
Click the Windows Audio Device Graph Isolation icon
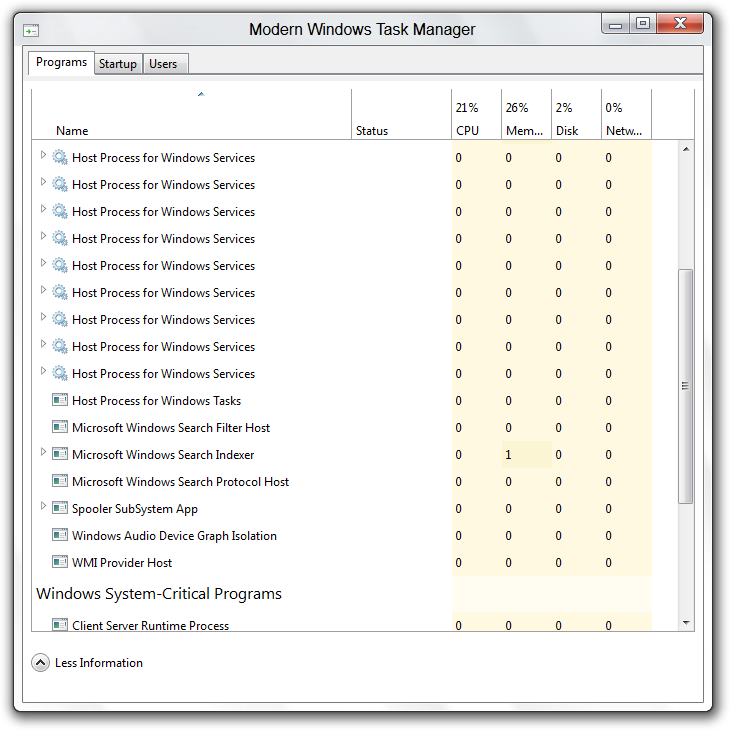[x=60, y=535]
